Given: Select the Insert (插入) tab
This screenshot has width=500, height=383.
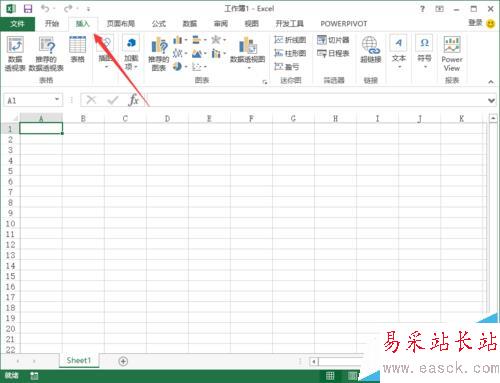Looking at the screenshot, I should click(x=83, y=24).
